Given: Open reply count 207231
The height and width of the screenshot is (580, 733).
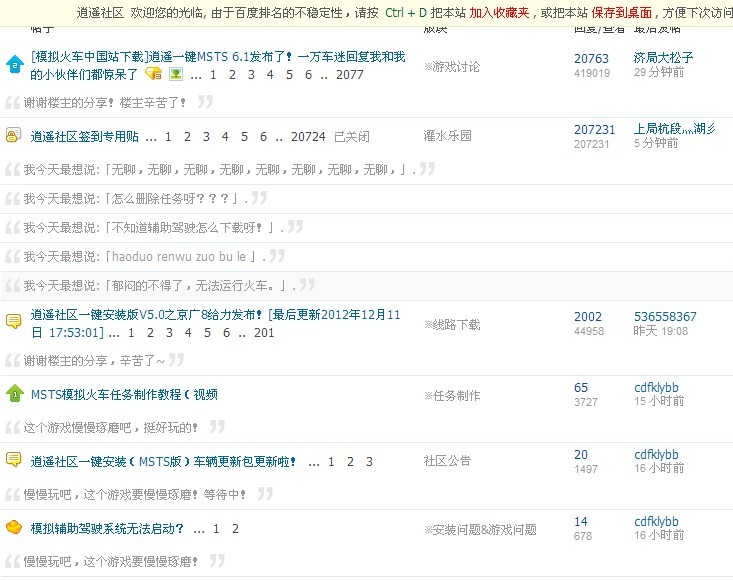Looking at the screenshot, I should 595,129.
